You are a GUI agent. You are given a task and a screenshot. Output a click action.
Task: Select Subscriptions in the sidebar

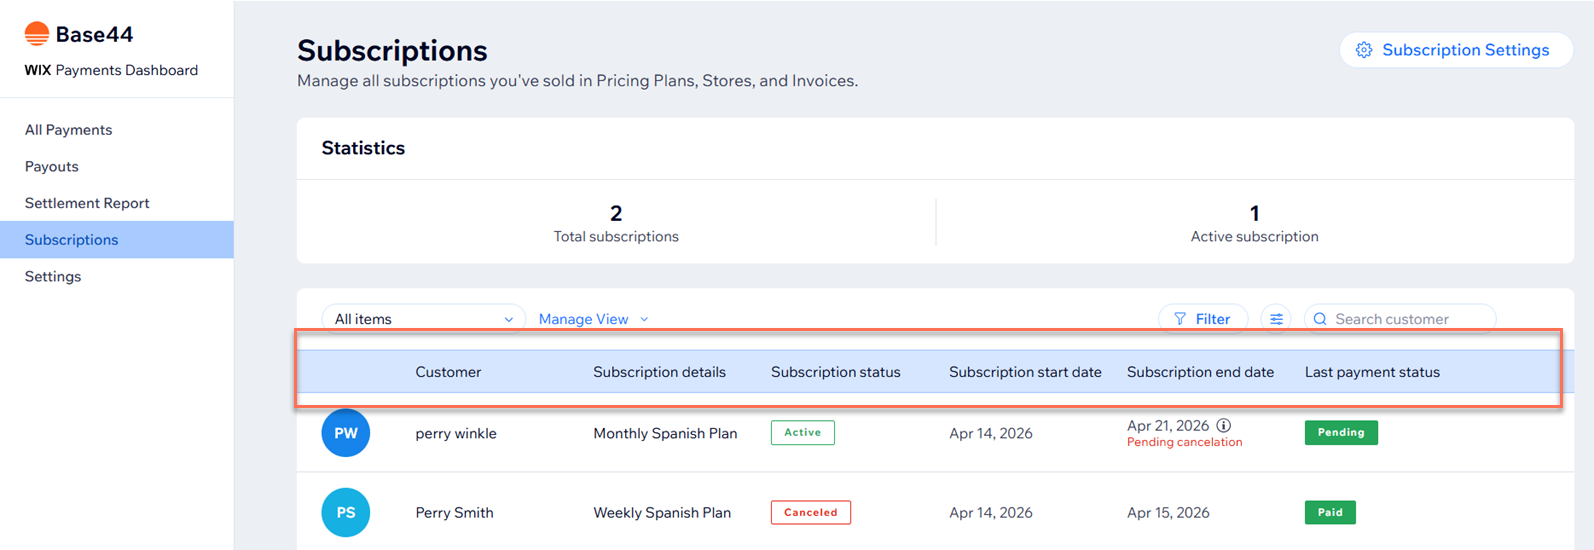click(x=72, y=240)
